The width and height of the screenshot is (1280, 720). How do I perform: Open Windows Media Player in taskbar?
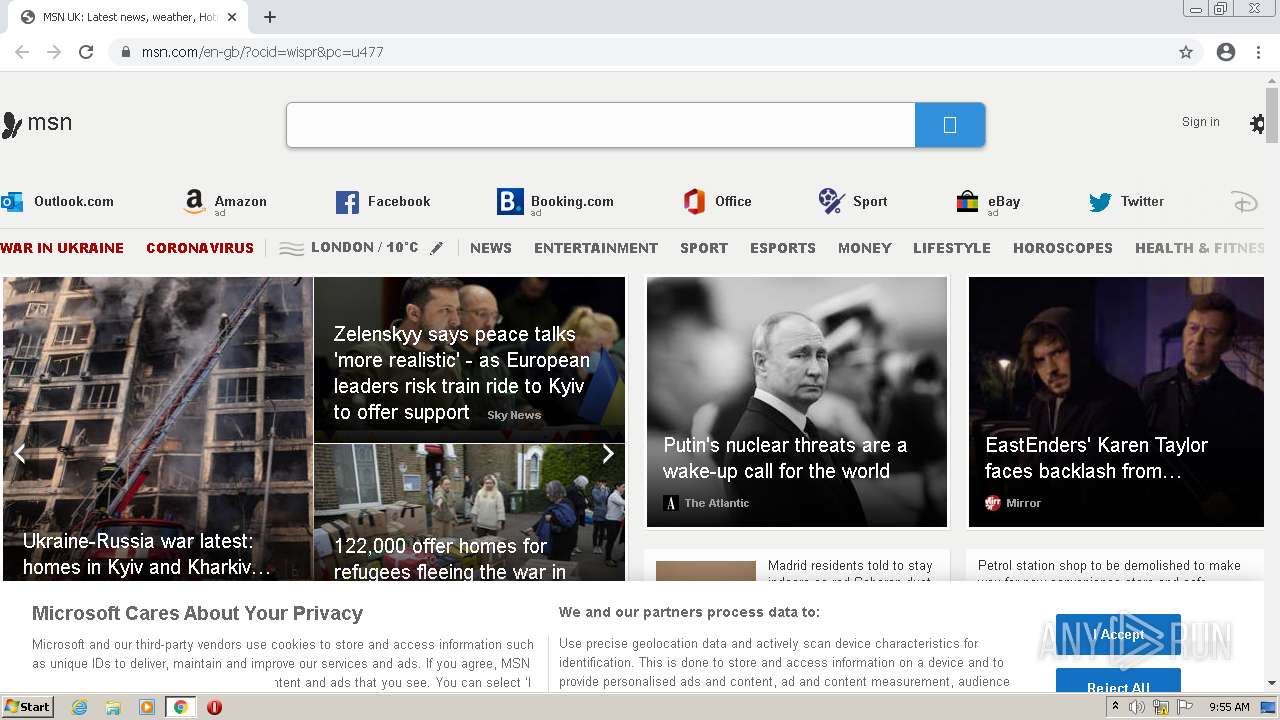coord(147,707)
